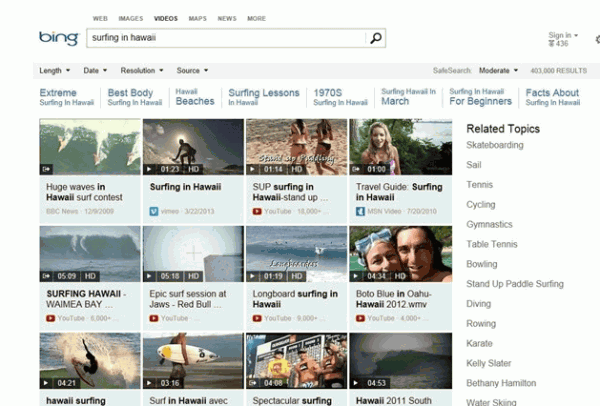Screen dimensions: 600x406
Task: Click the Tennis related topic
Action: point(479,185)
